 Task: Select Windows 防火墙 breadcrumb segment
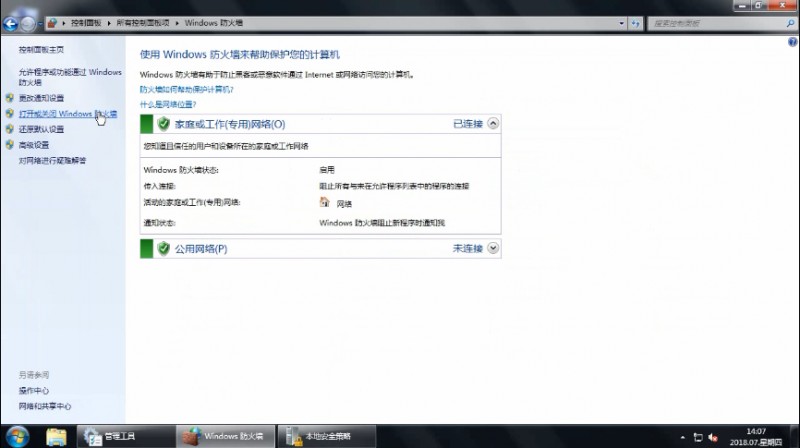pos(214,23)
